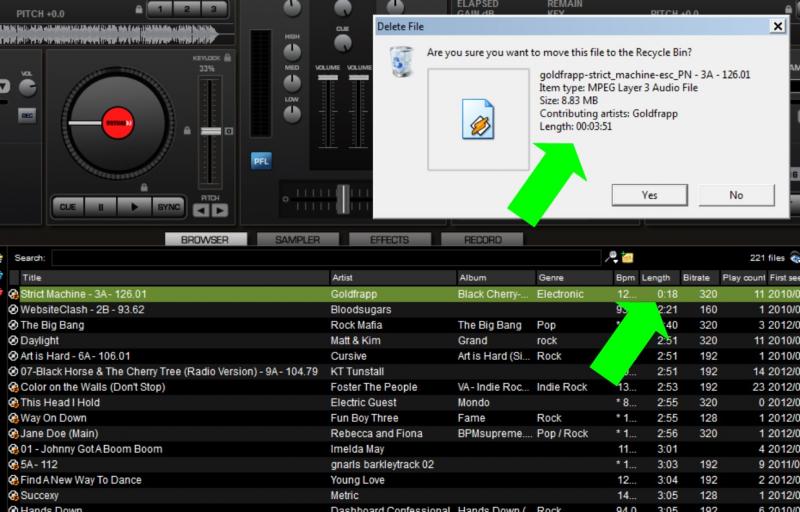
Task: Click the add virtual folder icon
Action: coord(628,258)
